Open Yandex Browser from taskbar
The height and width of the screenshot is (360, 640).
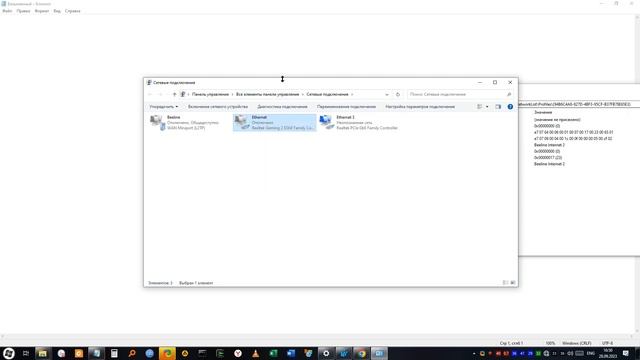tap(238, 353)
